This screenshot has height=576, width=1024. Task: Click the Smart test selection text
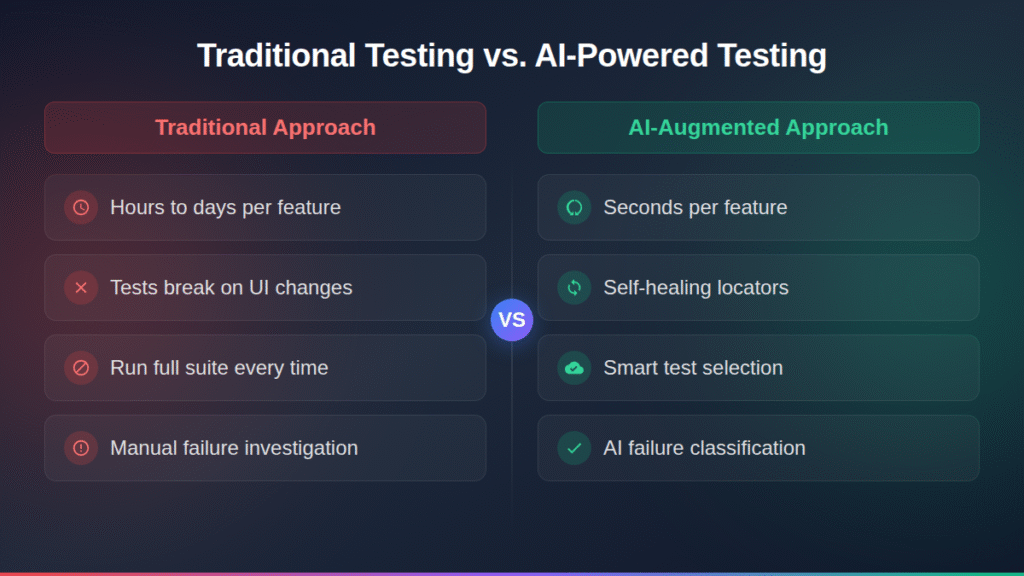(x=693, y=368)
